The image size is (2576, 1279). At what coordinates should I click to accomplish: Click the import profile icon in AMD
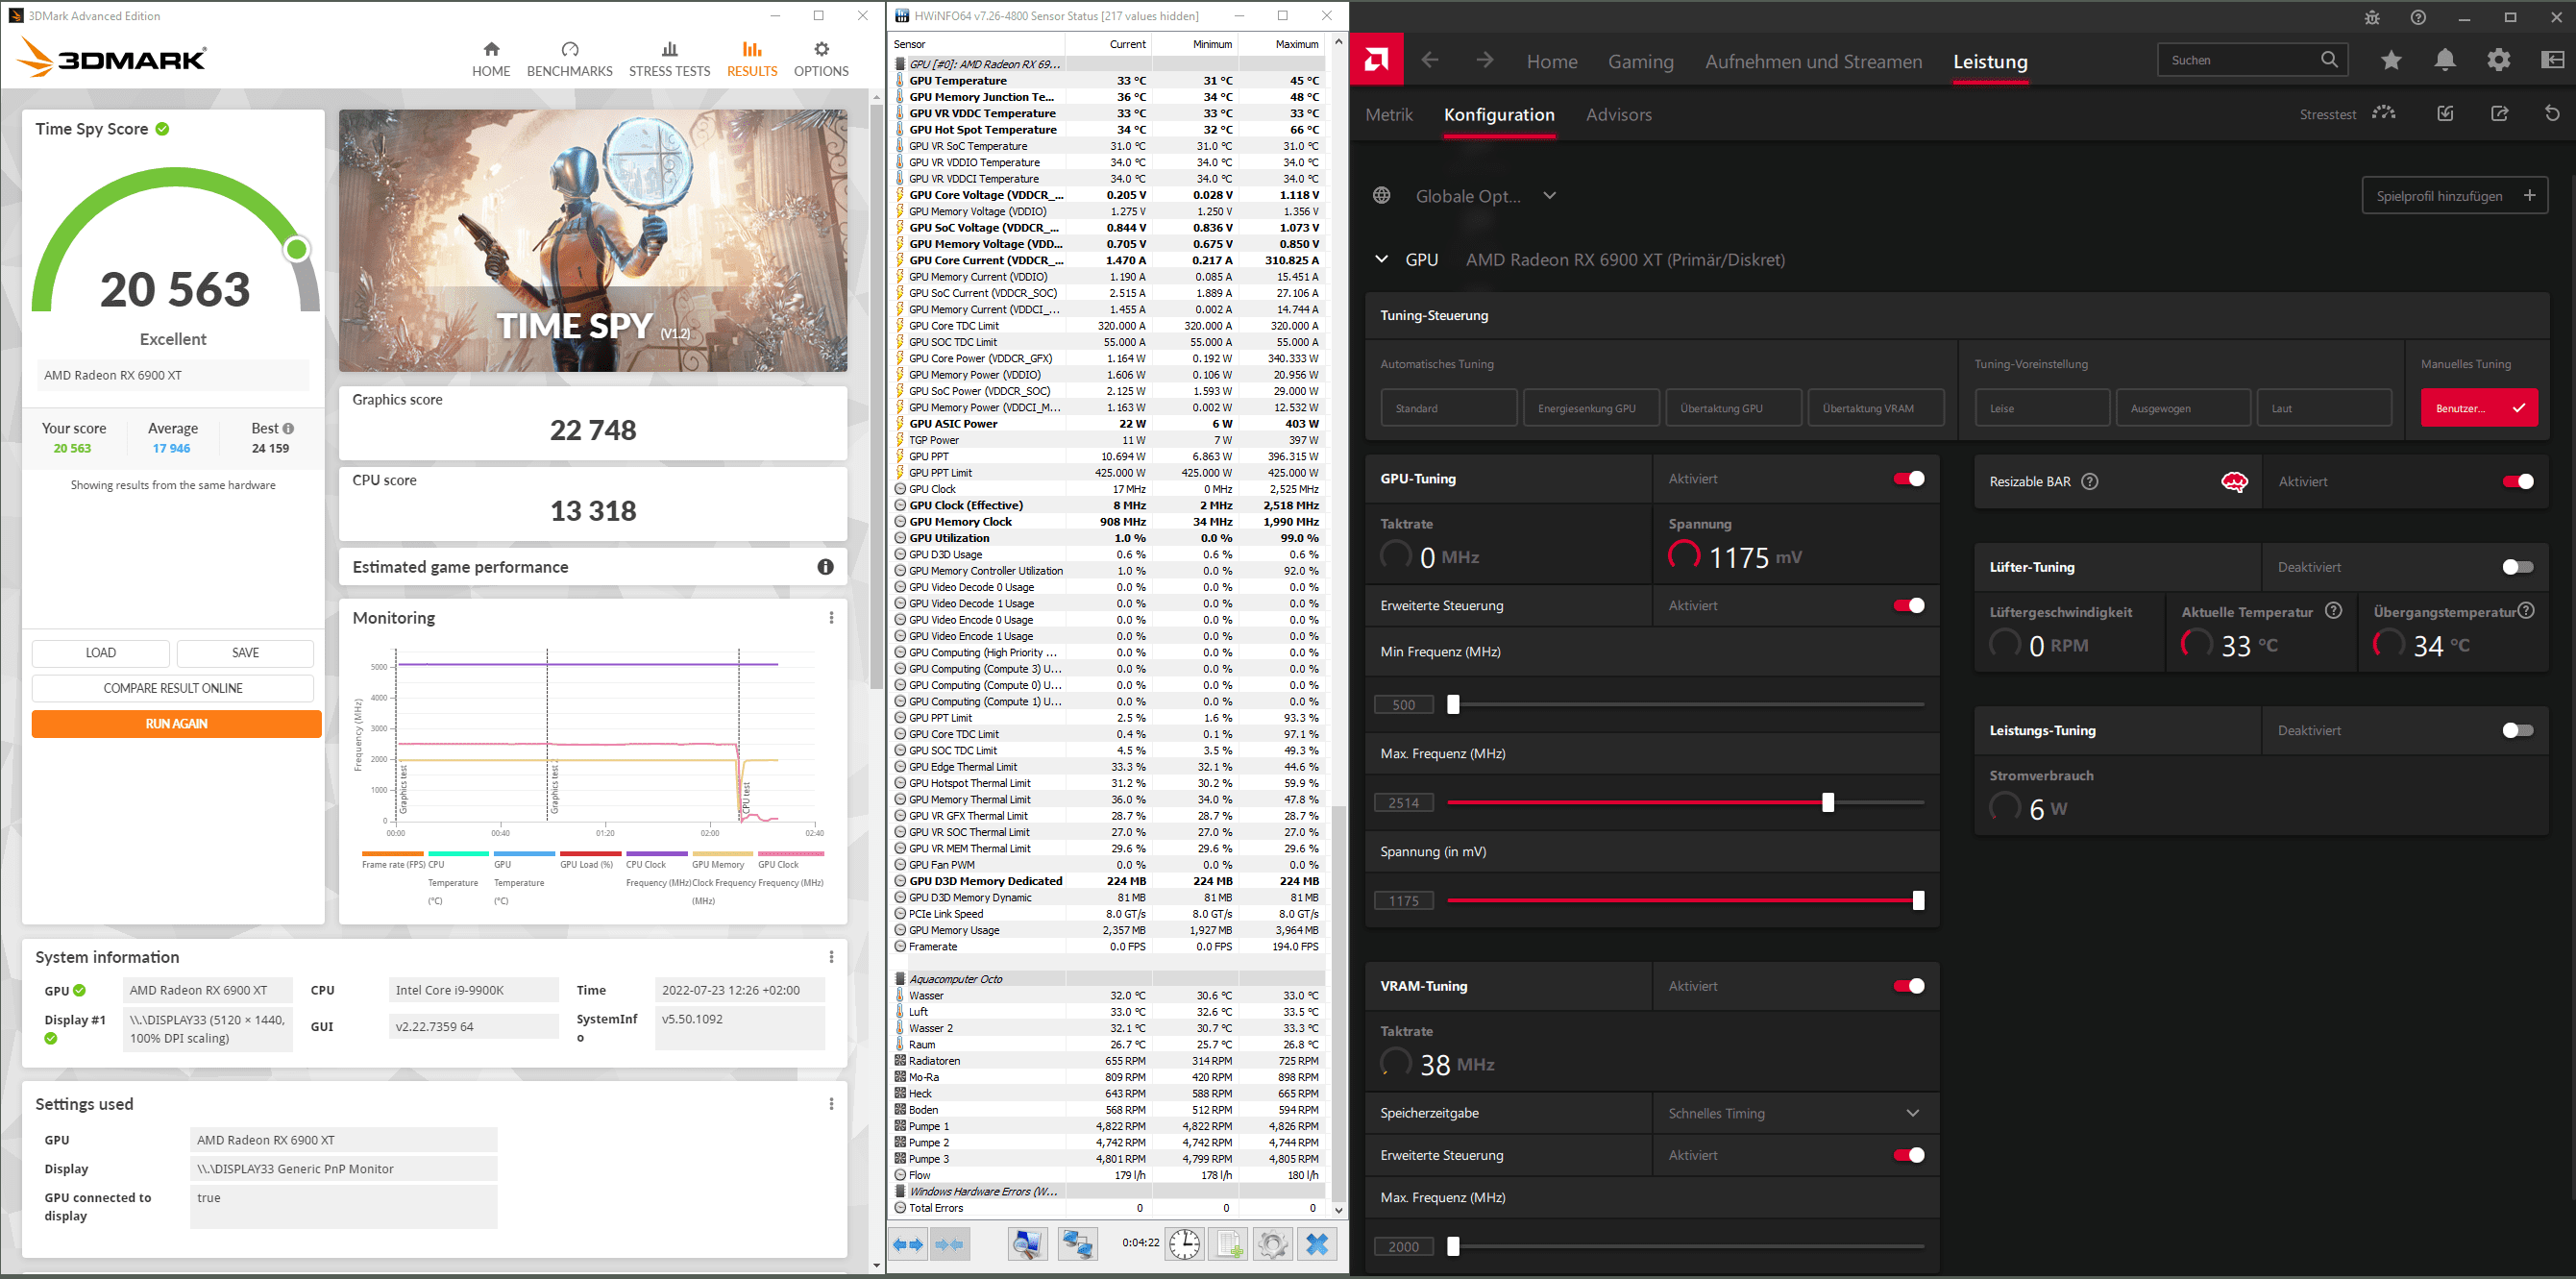(2445, 113)
